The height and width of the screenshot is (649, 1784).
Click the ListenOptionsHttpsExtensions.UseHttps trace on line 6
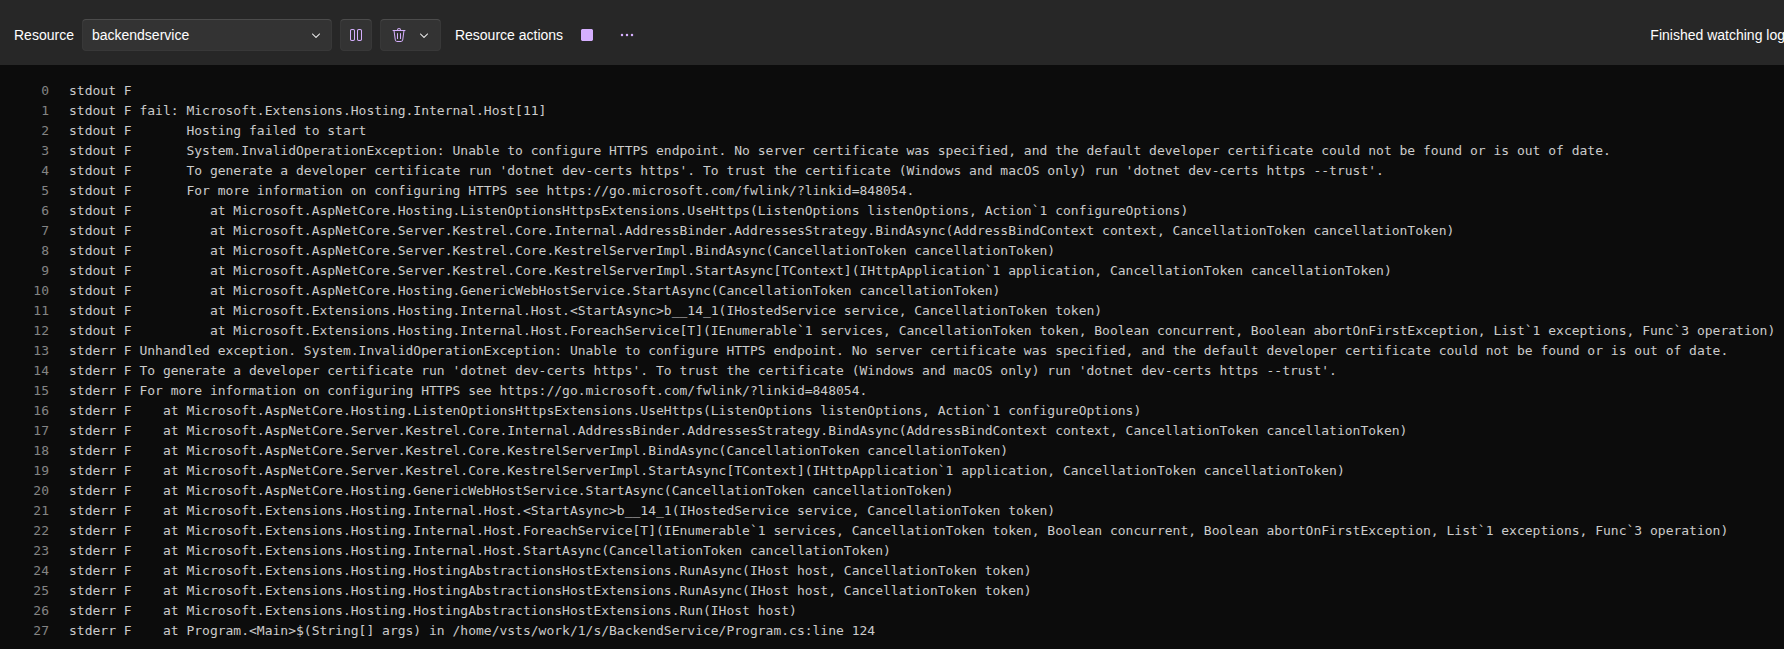[698, 211]
